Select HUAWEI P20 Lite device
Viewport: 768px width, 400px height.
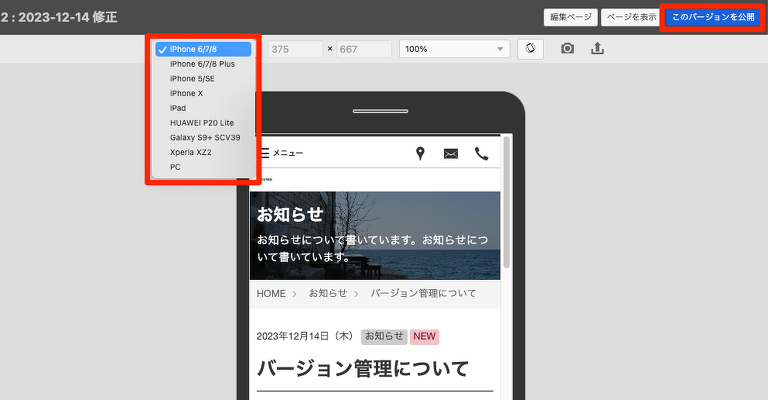click(x=201, y=122)
